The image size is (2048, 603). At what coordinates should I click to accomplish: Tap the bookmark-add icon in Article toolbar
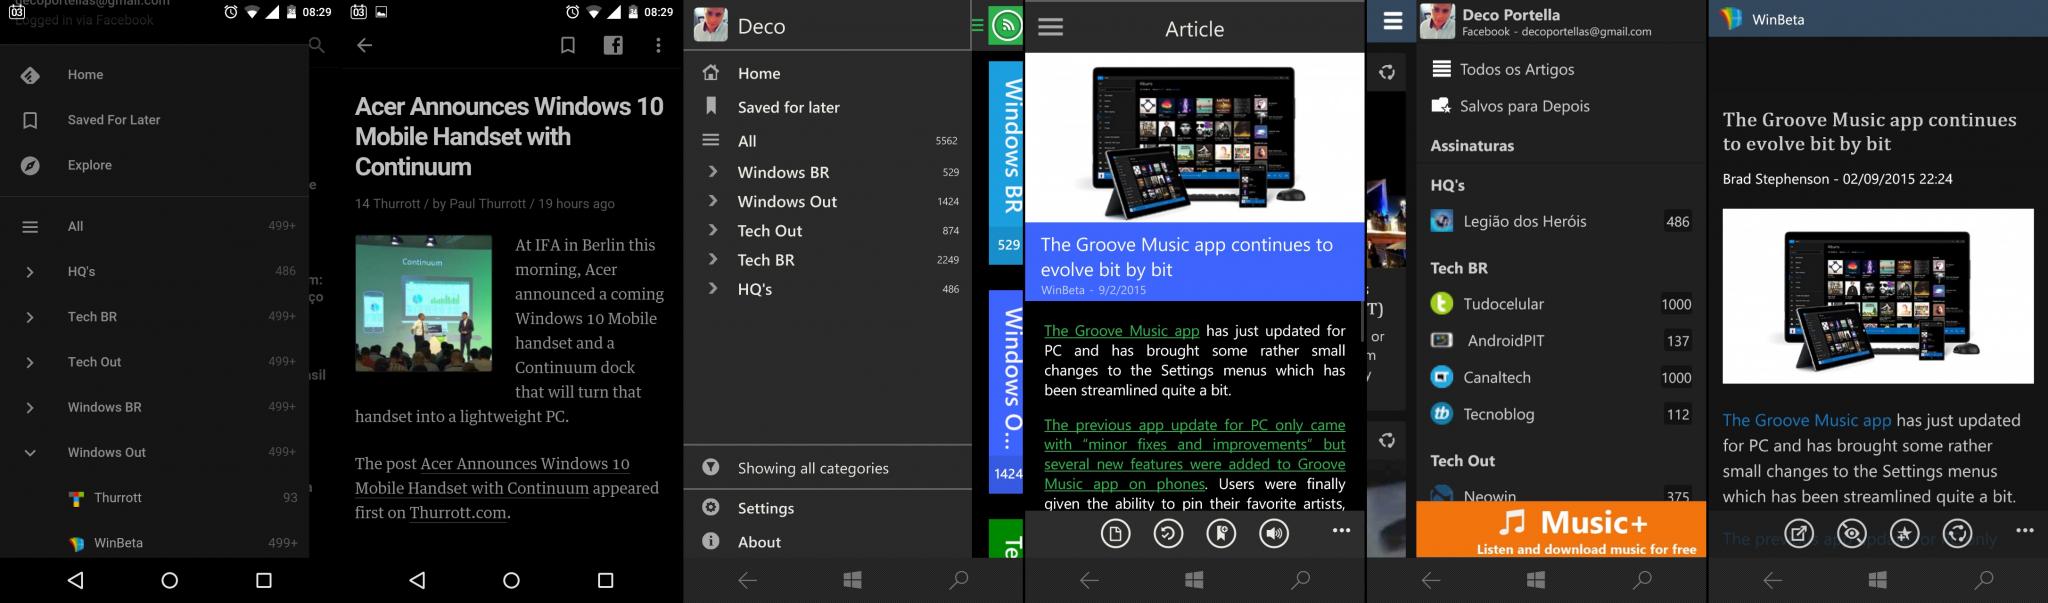(1221, 534)
